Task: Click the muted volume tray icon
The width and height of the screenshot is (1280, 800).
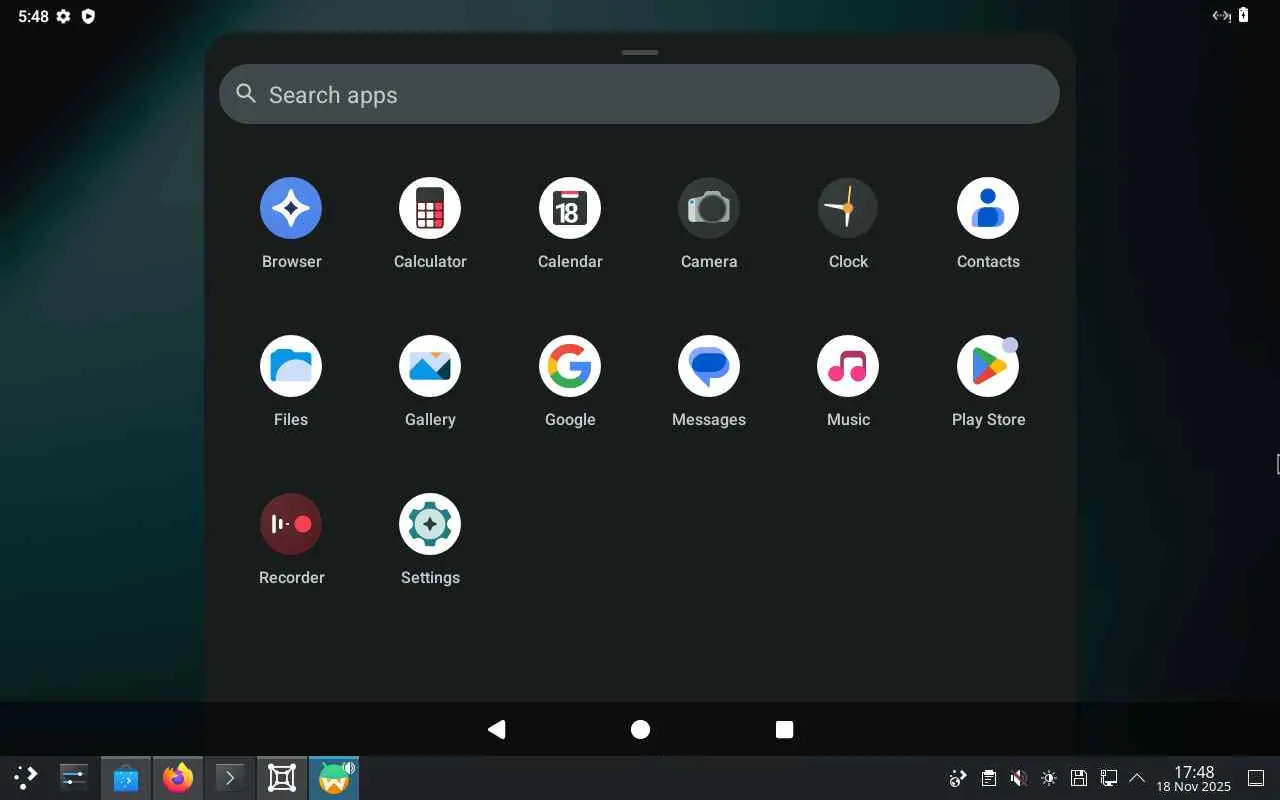Action: point(1018,778)
